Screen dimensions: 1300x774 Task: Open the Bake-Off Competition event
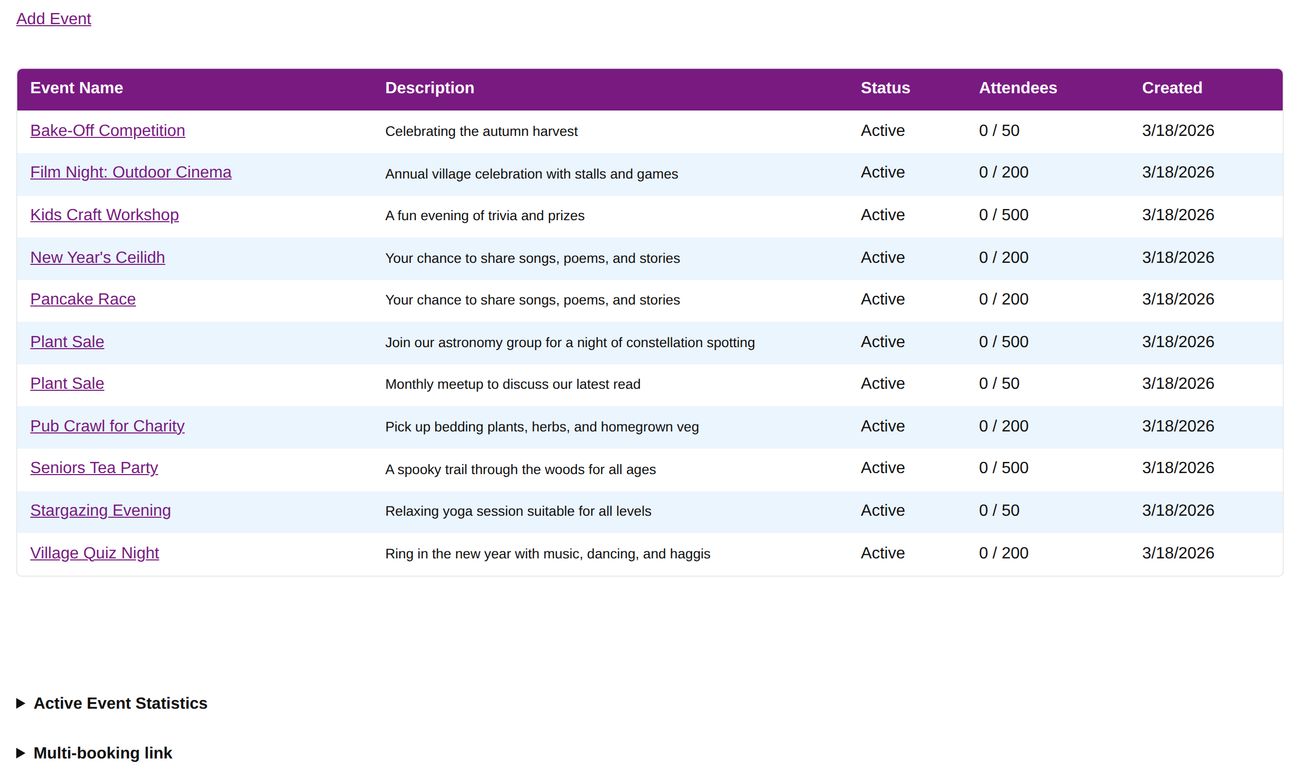coord(107,130)
